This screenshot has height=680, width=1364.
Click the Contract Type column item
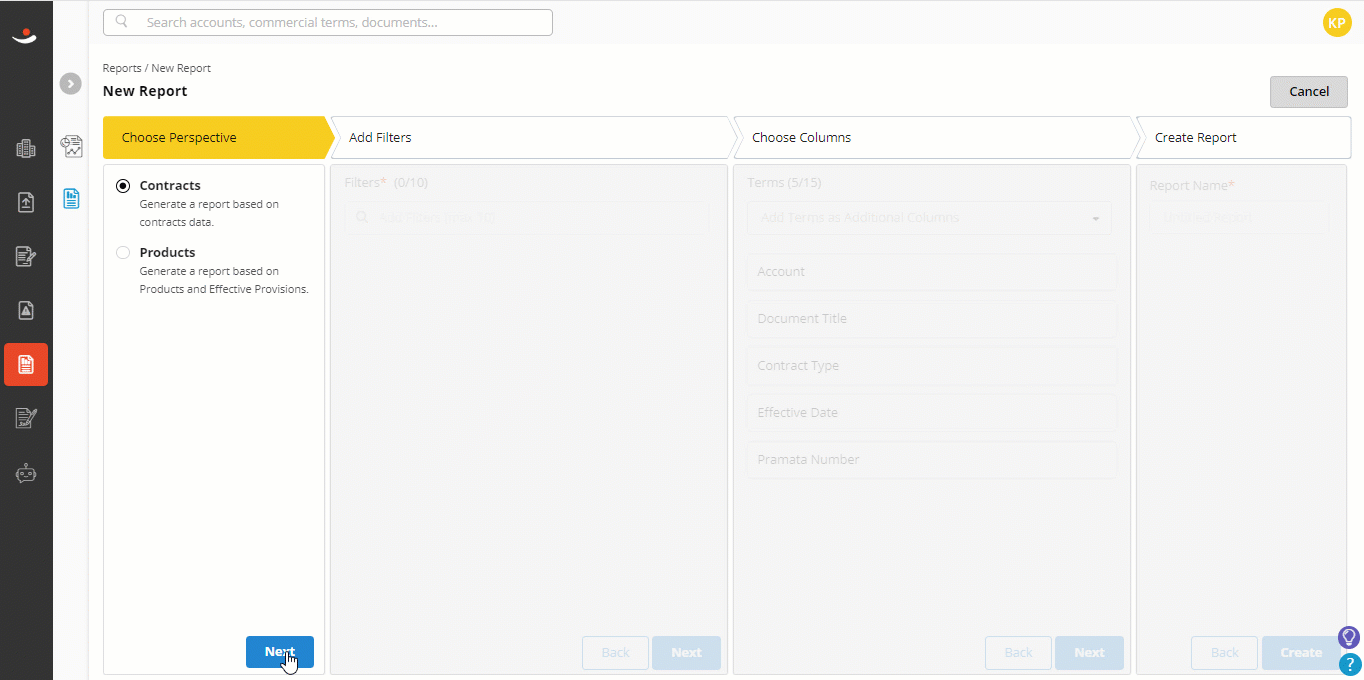coord(931,365)
